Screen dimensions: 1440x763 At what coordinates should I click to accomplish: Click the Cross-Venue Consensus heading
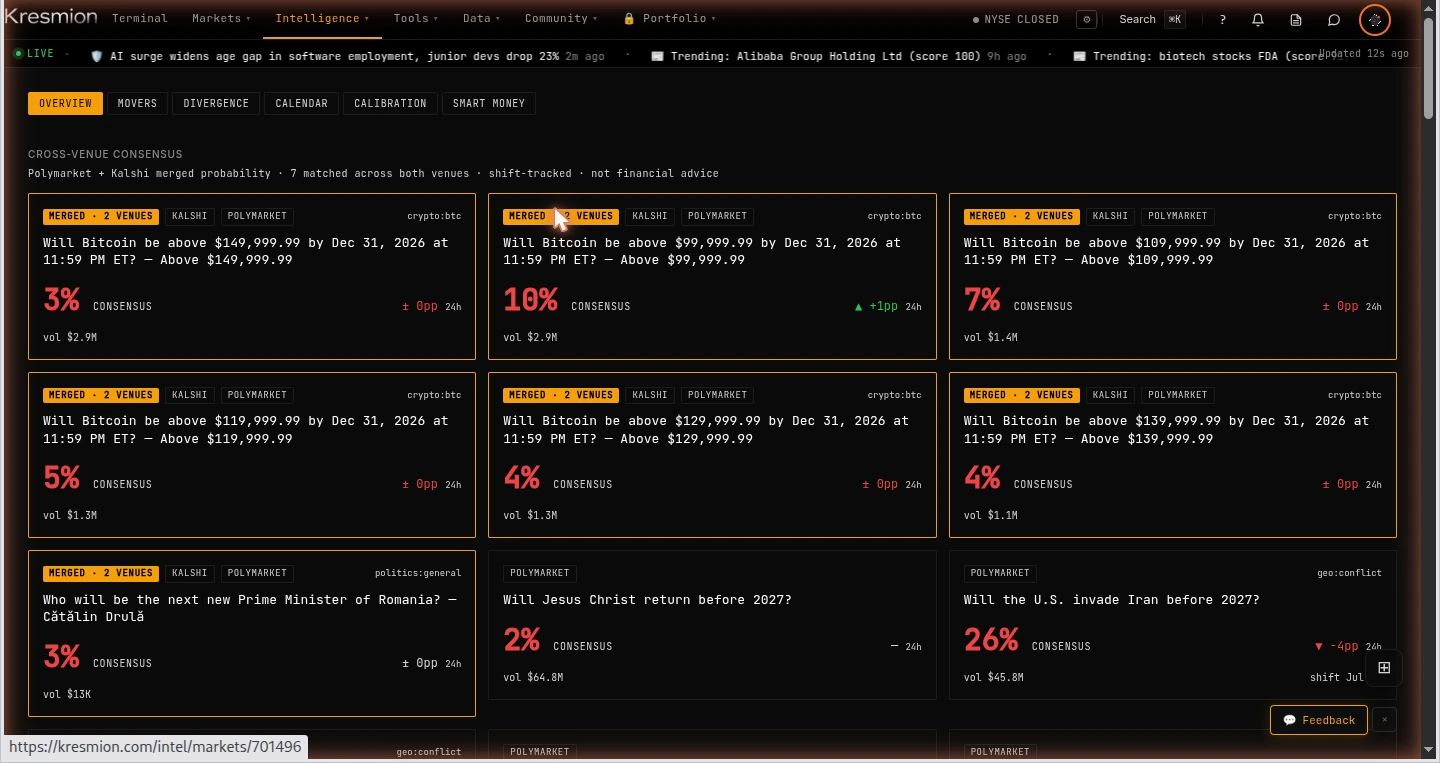[105, 154]
